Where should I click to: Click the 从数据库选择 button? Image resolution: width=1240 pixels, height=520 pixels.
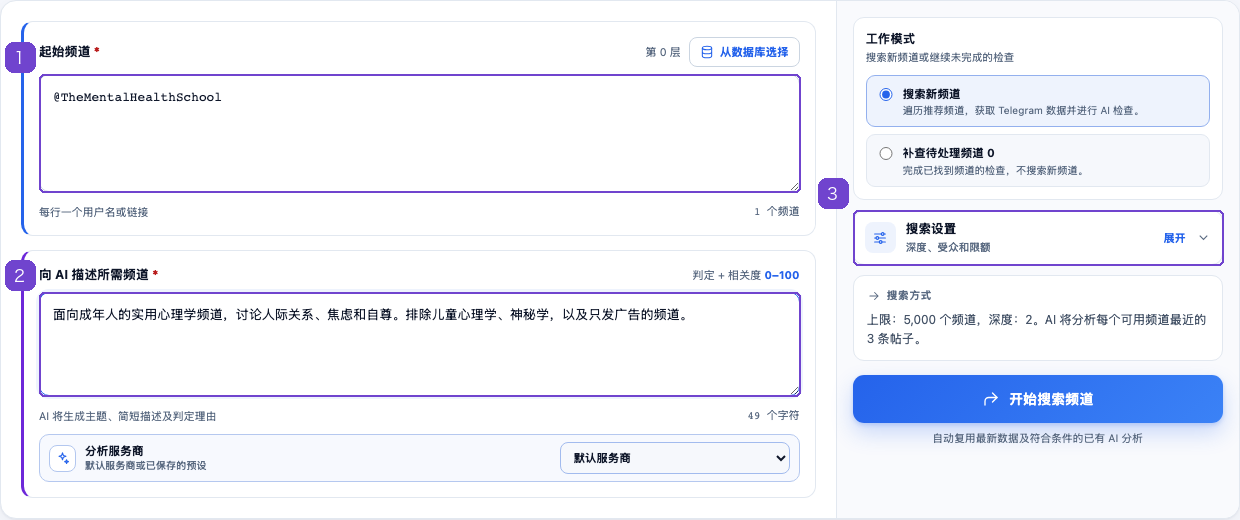click(x=744, y=52)
